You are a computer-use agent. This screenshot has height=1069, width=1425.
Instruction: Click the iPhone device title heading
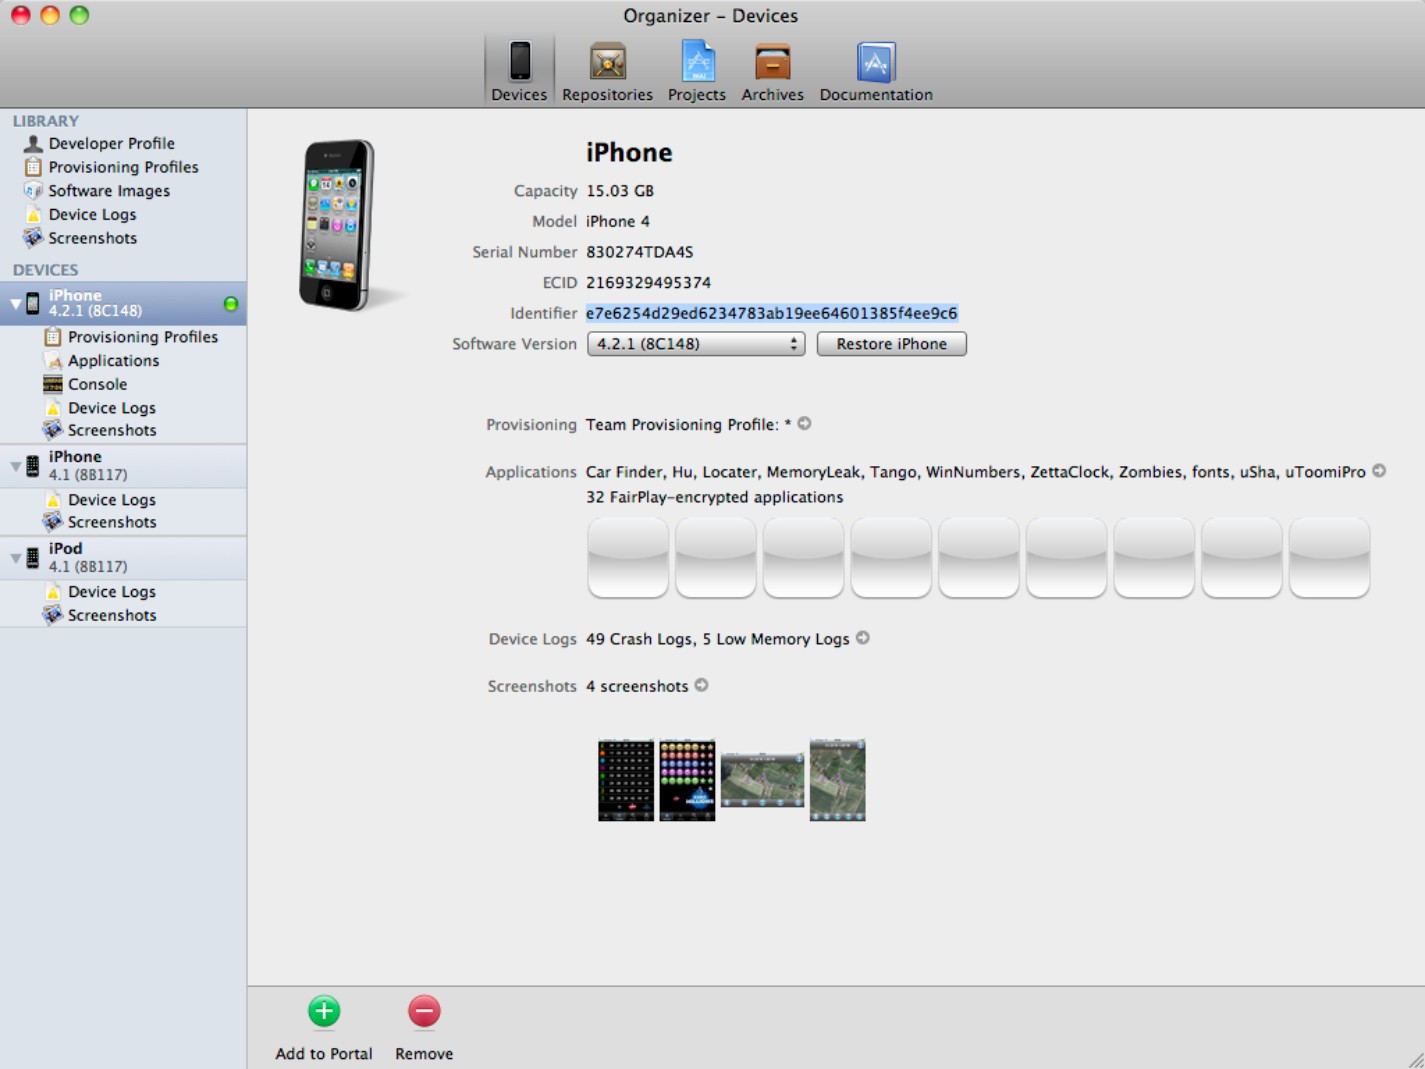point(629,153)
